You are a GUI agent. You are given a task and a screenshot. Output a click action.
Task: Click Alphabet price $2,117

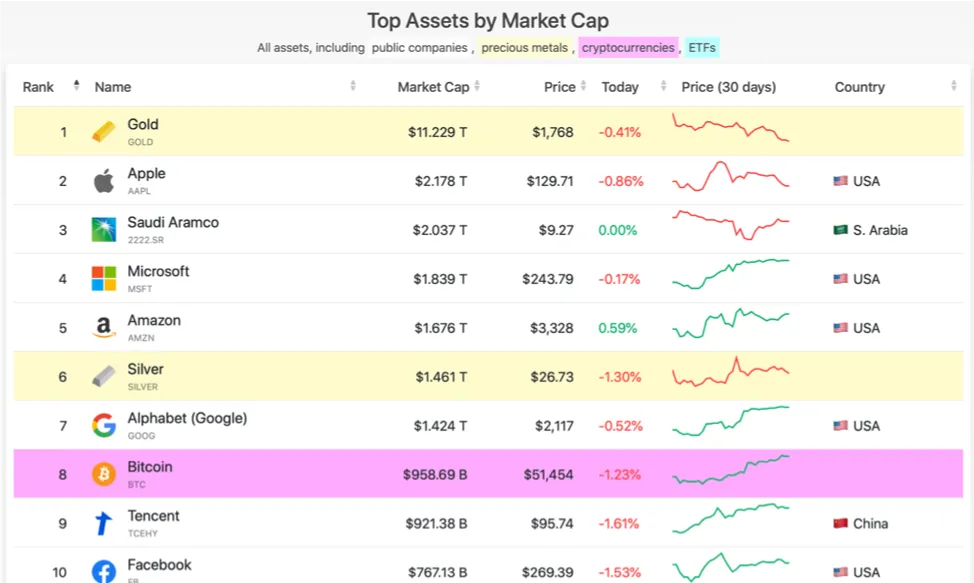(554, 426)
